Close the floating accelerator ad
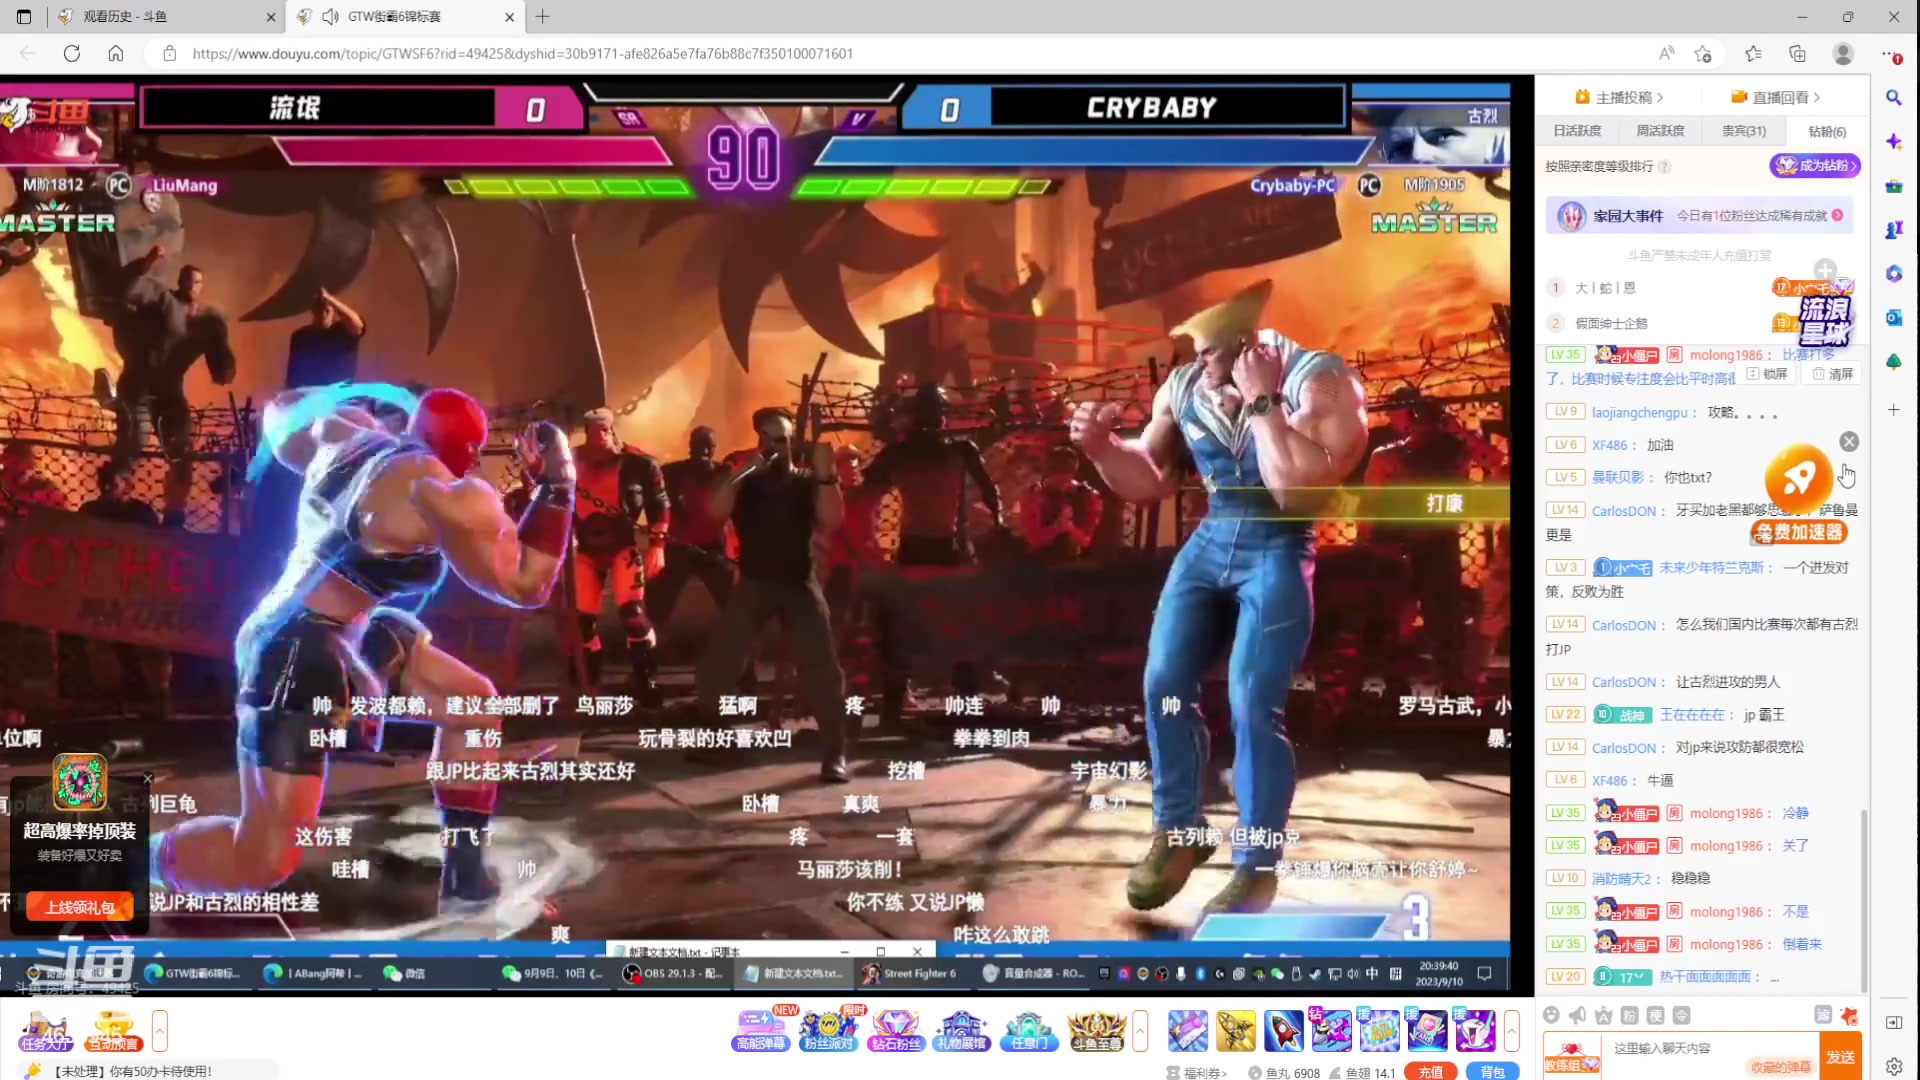This screenshot has width=1920, height=1080. (1849, 442)
